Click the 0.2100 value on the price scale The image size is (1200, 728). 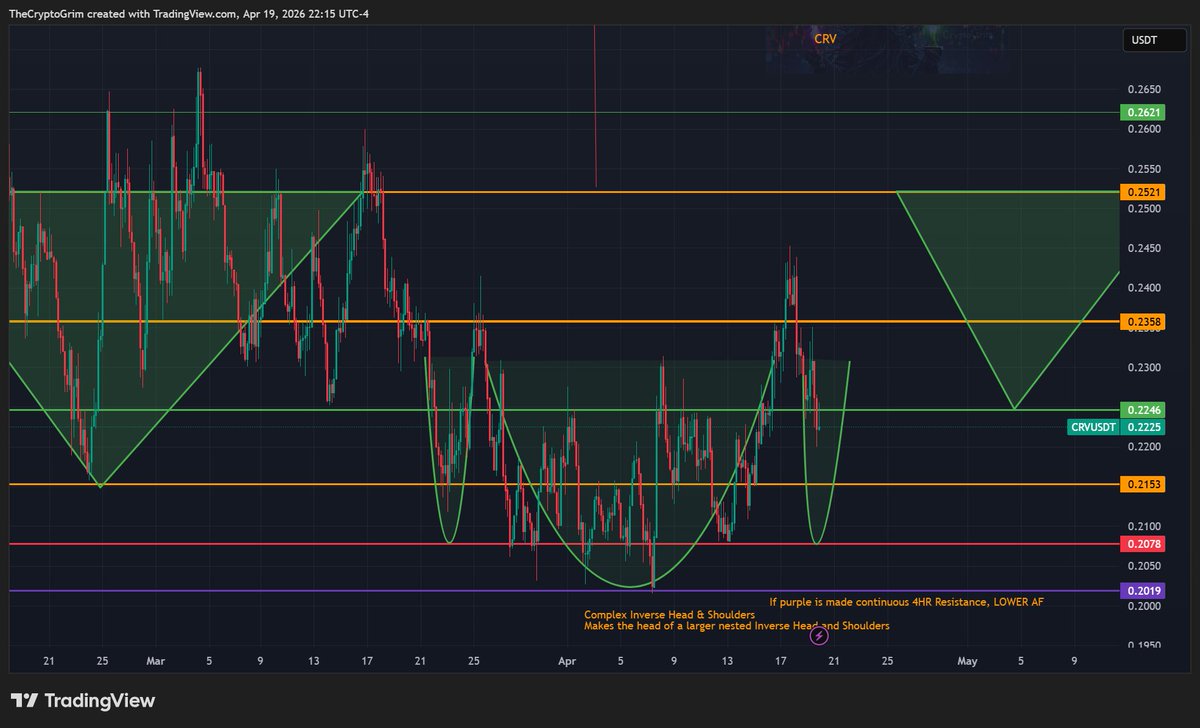(1144, 527)
